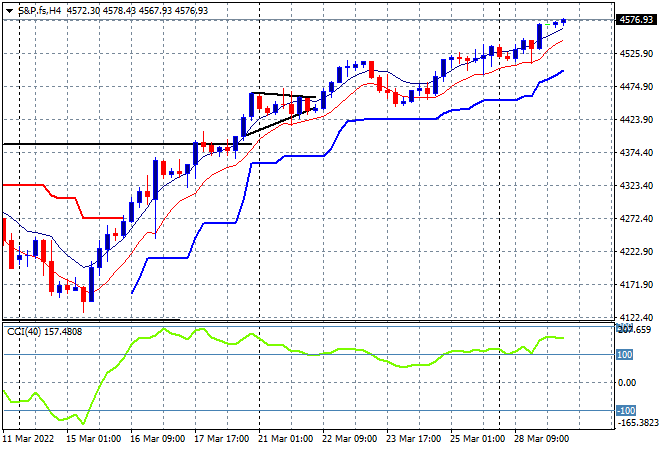Image resolution: width=660 pixels, height=450 pixels.
Task: Click the 21 Mar 01:00 time label
Action: [285, 439]
